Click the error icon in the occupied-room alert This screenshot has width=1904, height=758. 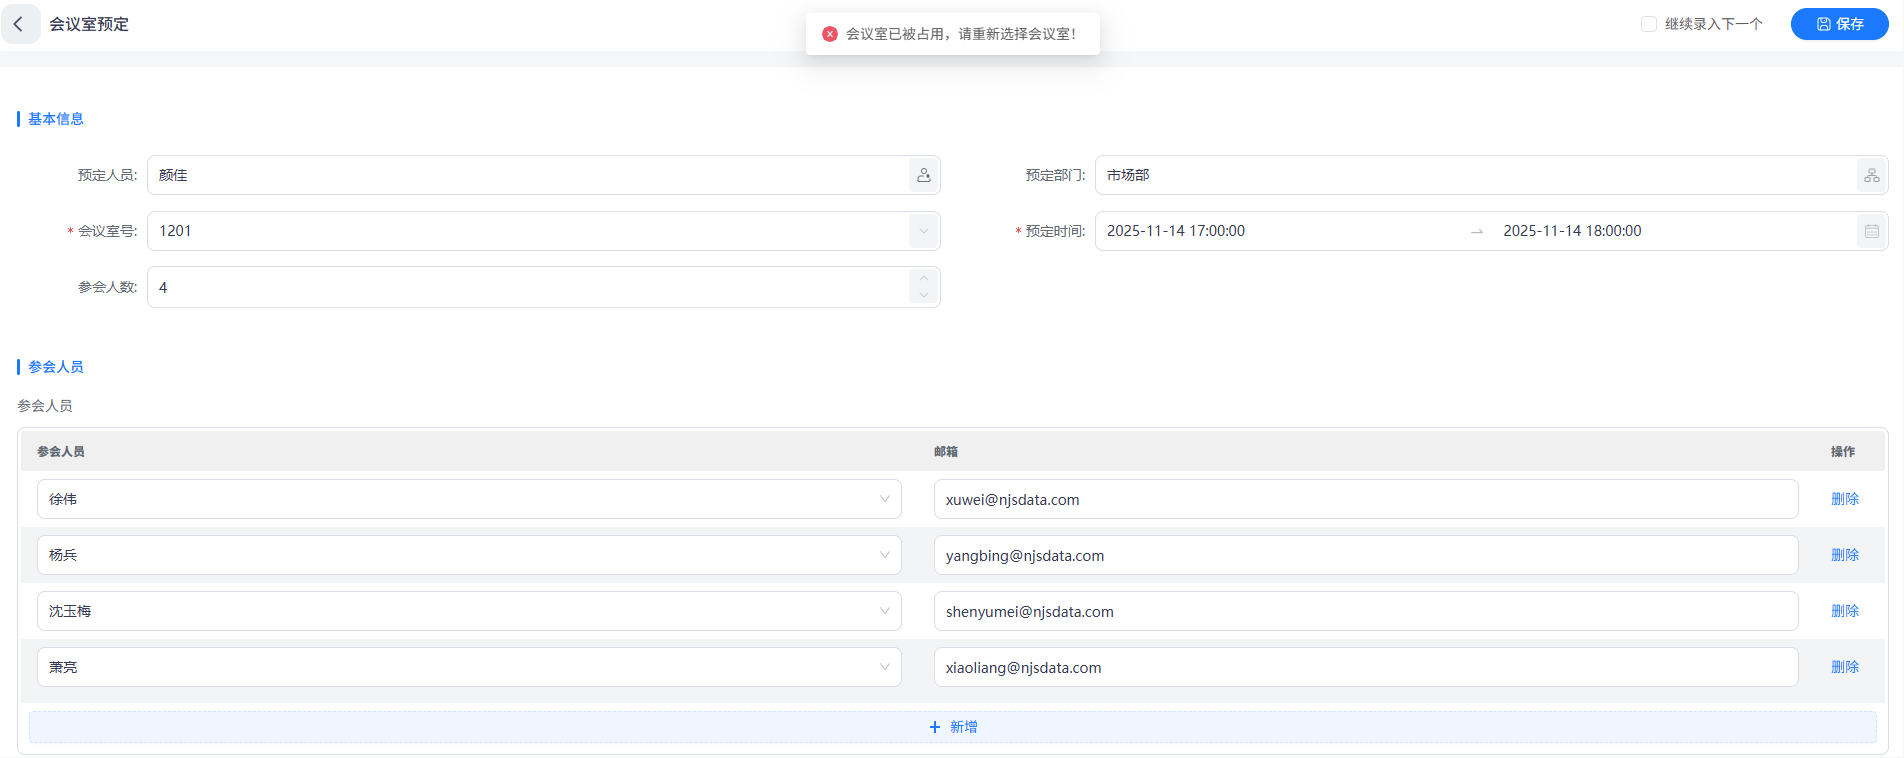tap(830, 34)
